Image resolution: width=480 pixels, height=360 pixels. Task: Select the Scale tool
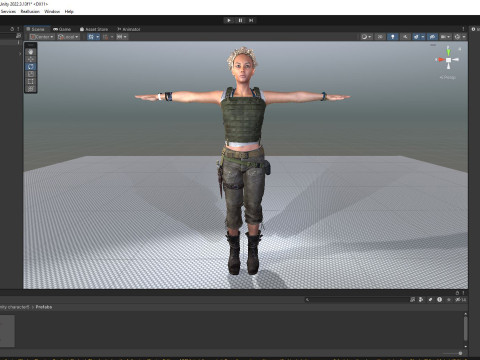(31, 74)
